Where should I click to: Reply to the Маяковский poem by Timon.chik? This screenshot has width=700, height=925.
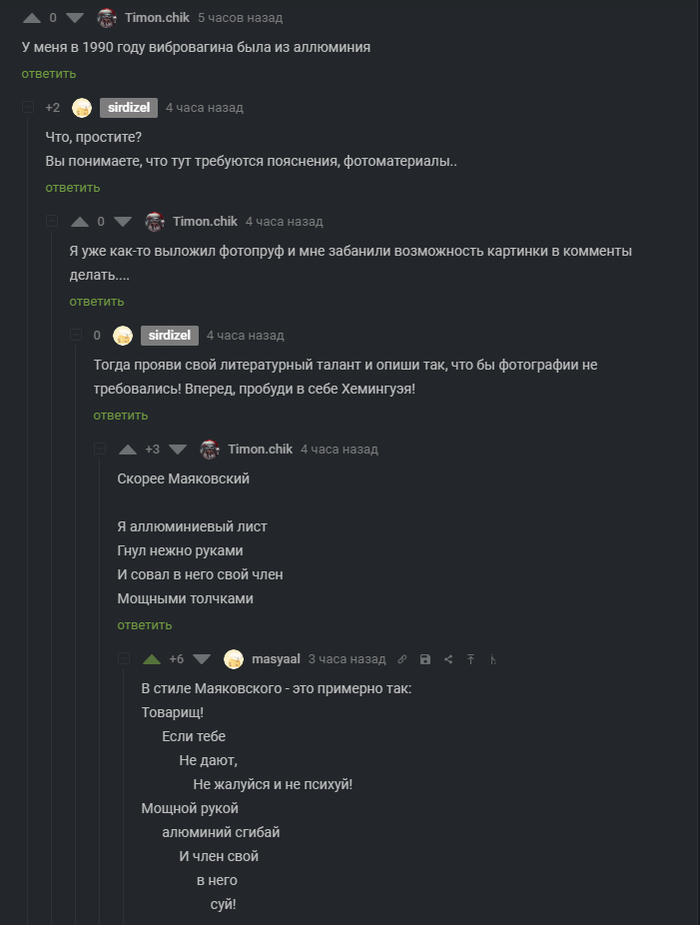point(144,625)
